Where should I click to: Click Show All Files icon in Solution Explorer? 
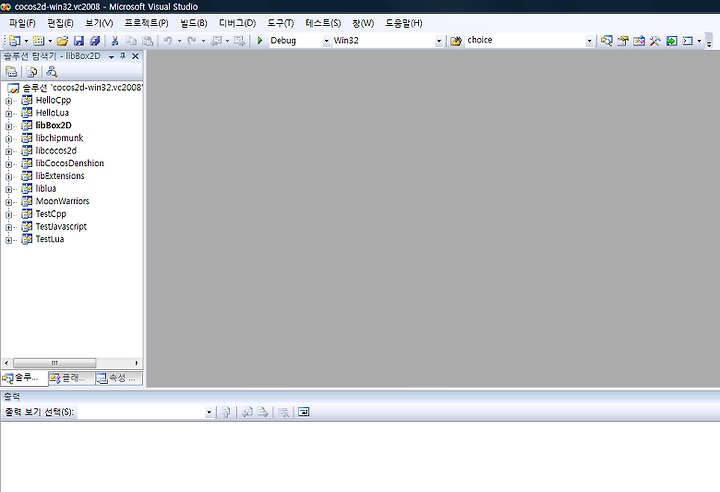point(32,72)
